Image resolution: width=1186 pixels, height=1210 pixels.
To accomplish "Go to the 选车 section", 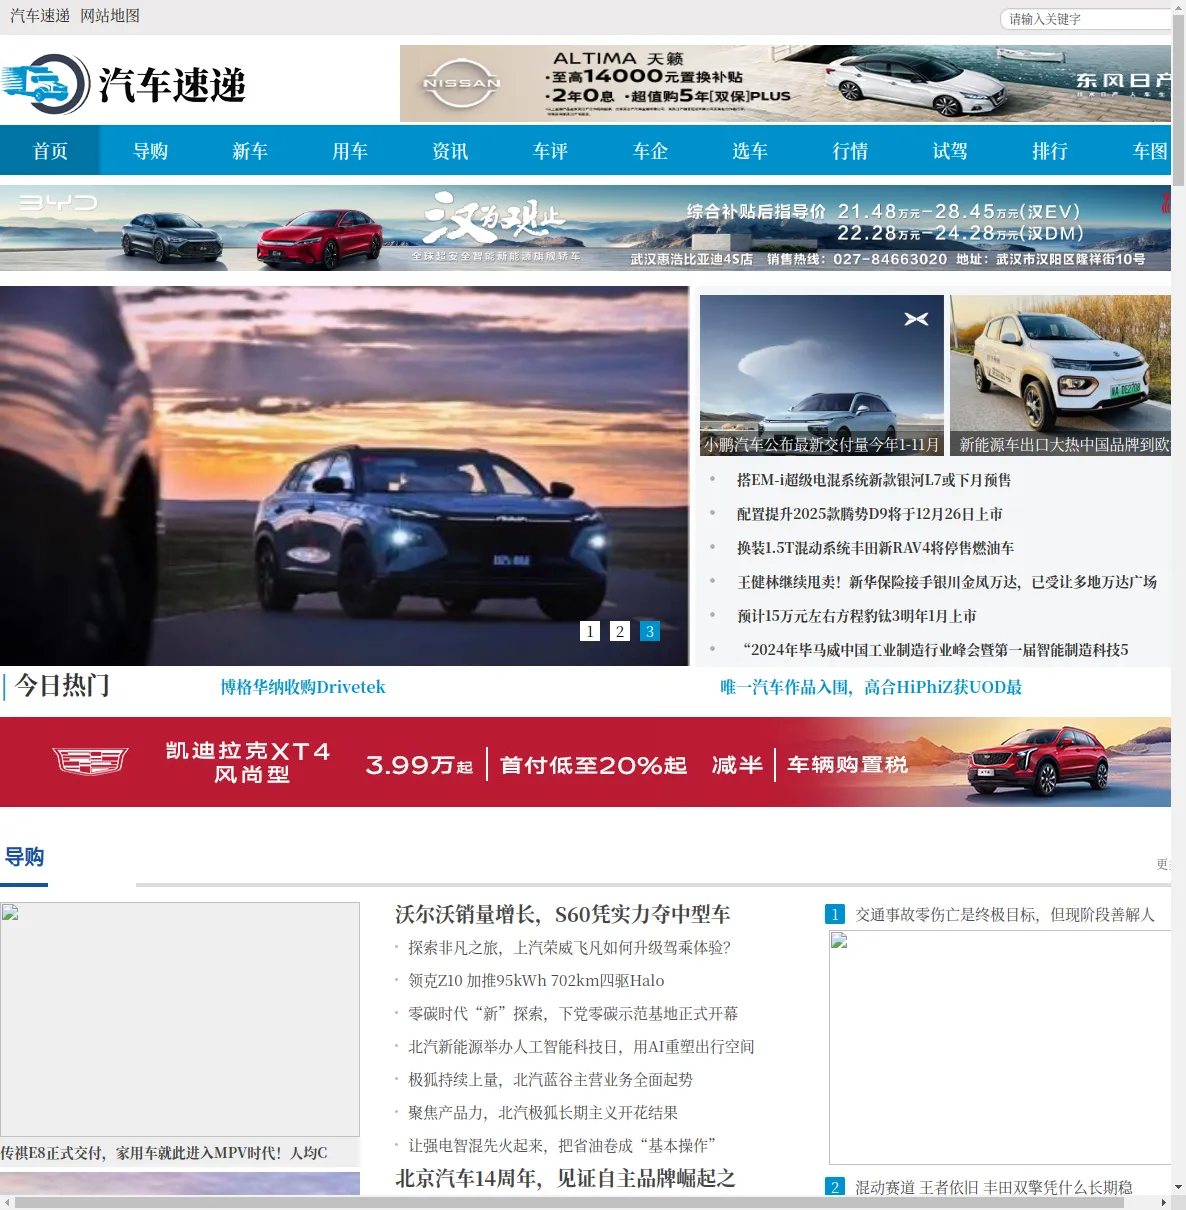I will [750, 151].
